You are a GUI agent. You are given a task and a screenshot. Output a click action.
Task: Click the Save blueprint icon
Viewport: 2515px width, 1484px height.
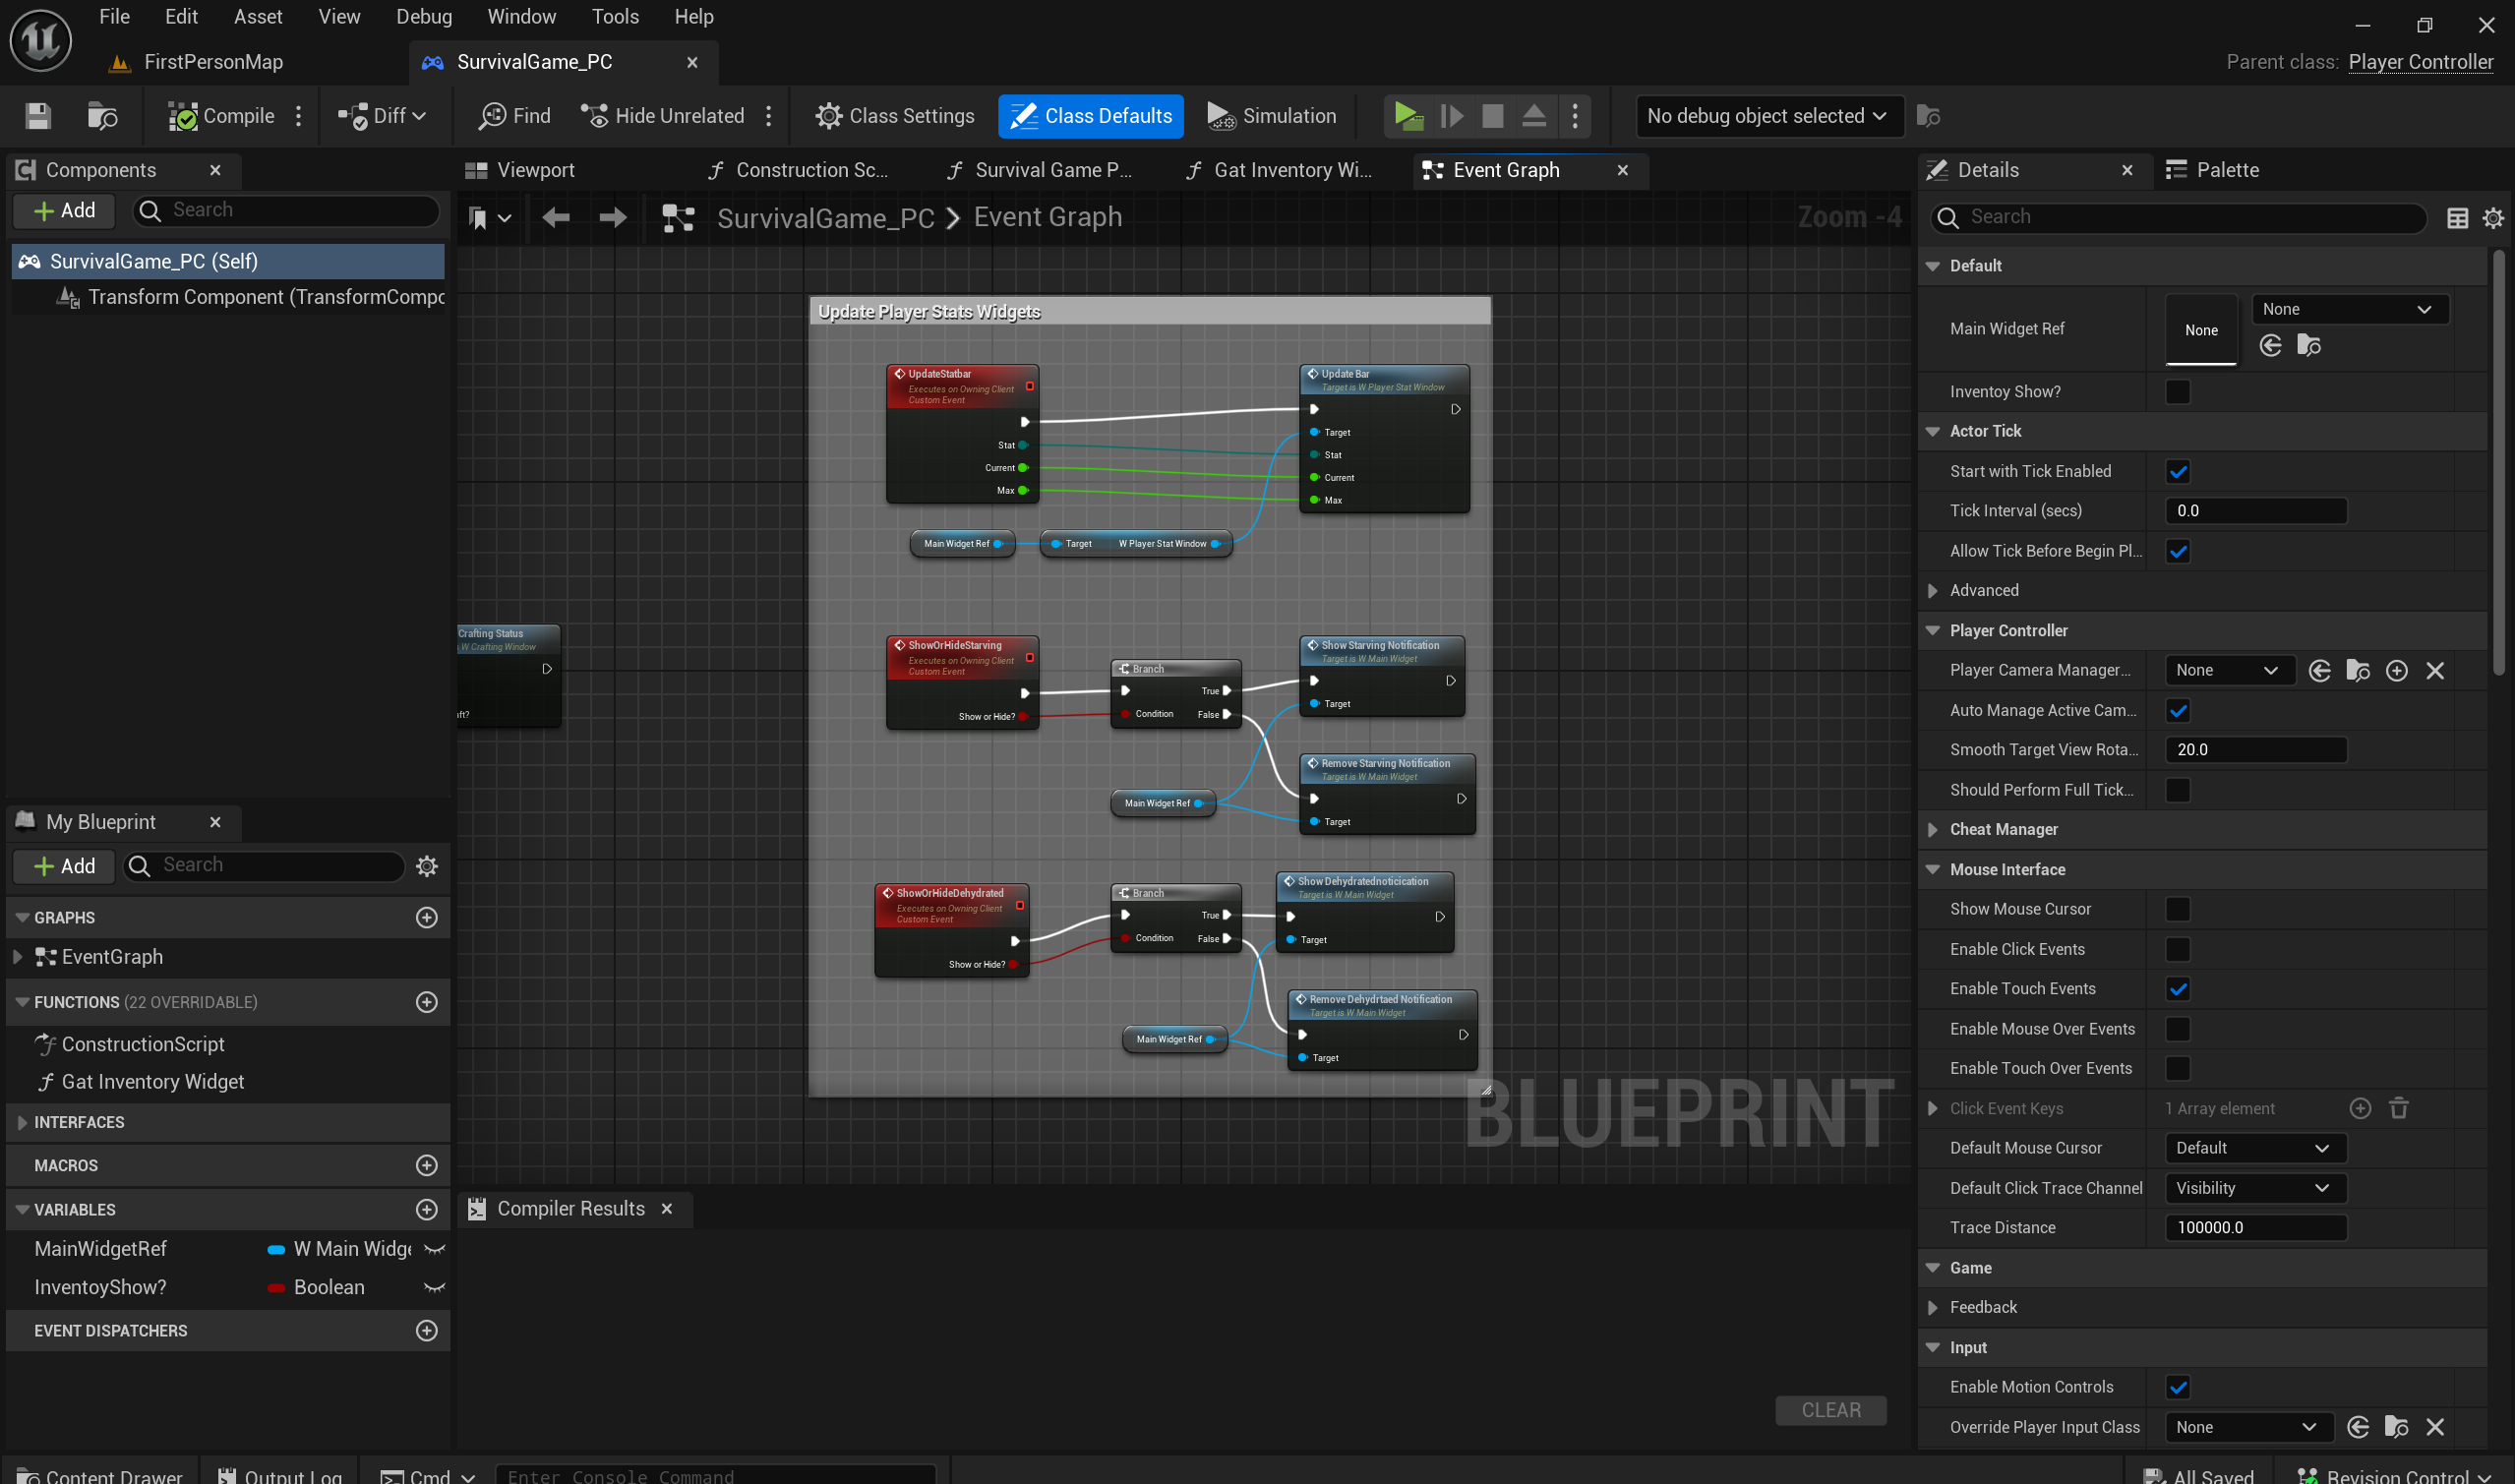tap(38, 116)
